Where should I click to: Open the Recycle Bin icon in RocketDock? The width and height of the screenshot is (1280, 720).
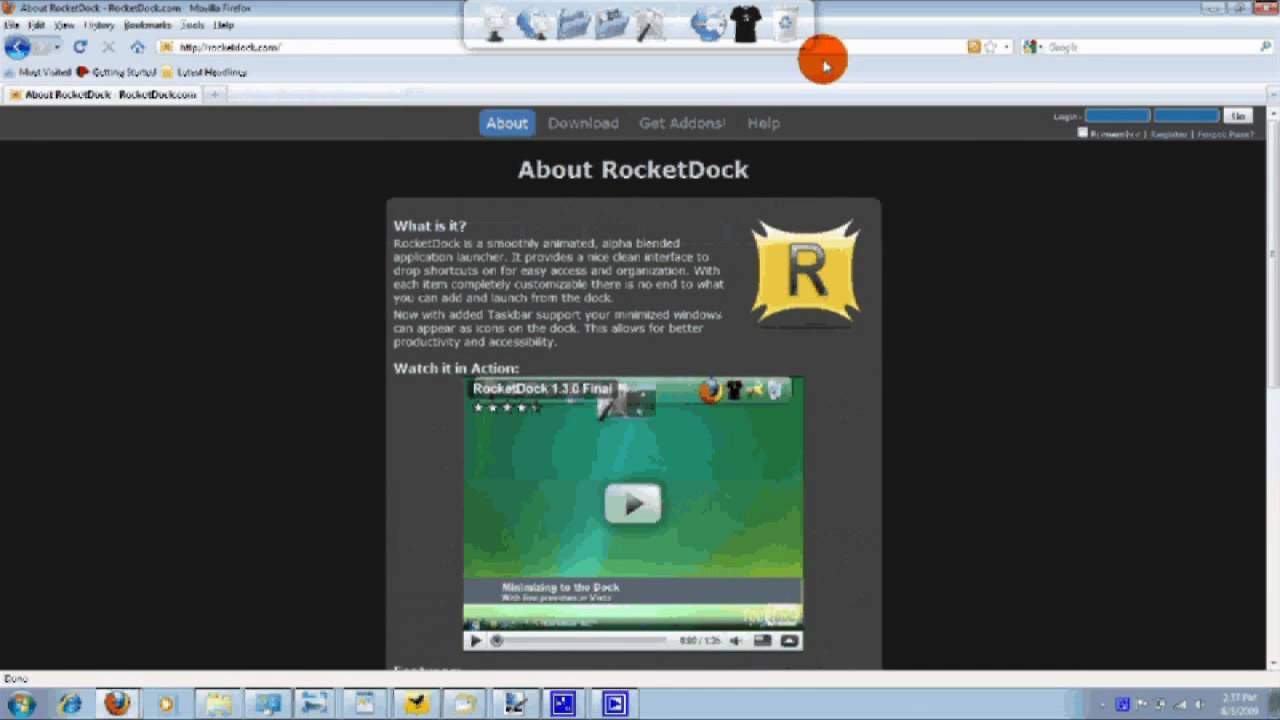coord(786,24)
